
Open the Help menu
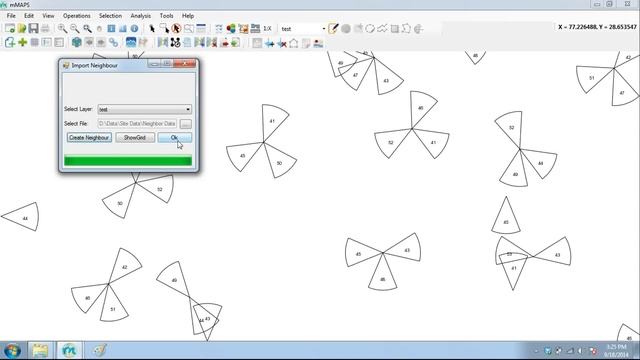point(188,16)
